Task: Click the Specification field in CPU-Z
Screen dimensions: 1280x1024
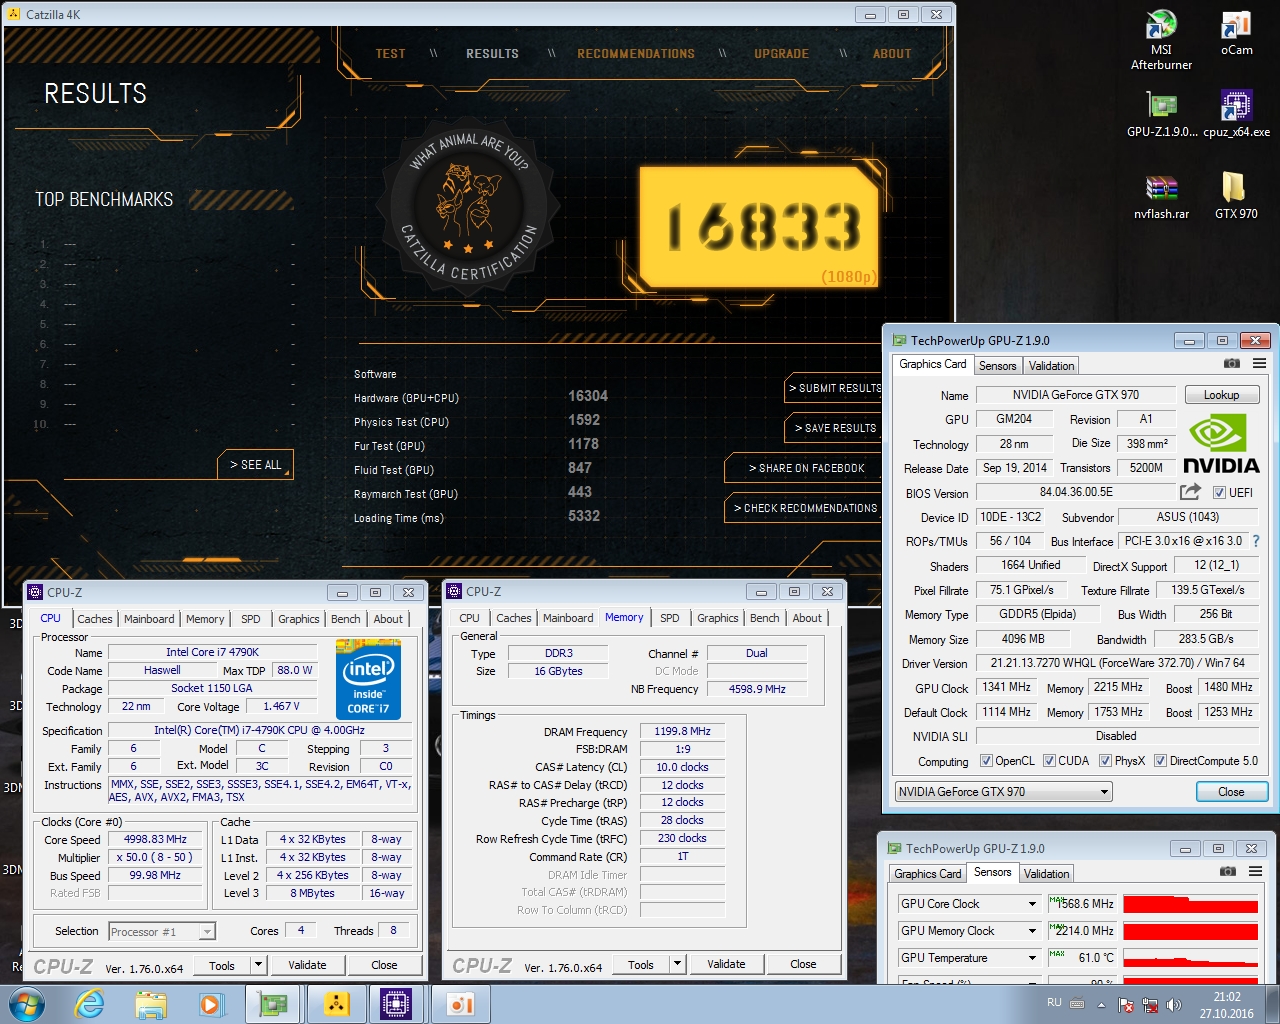Action: (x=259, y=730)
